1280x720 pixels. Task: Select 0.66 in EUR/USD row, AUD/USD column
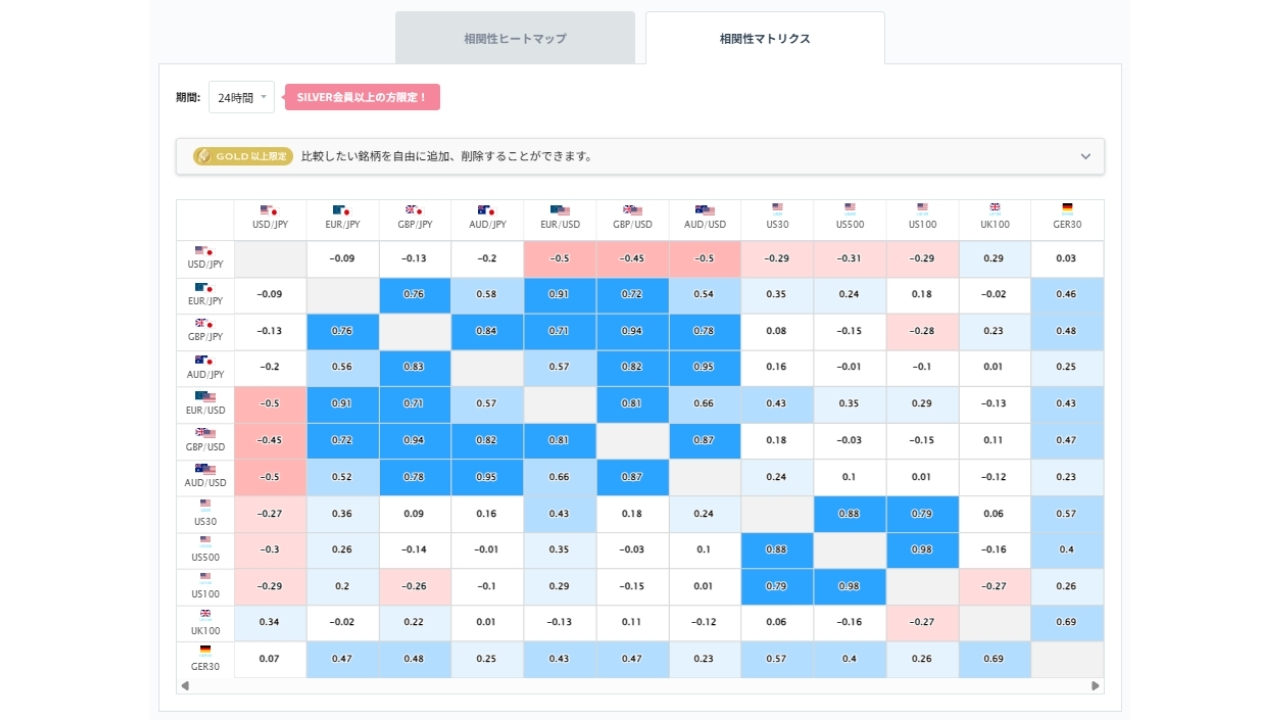705,404
